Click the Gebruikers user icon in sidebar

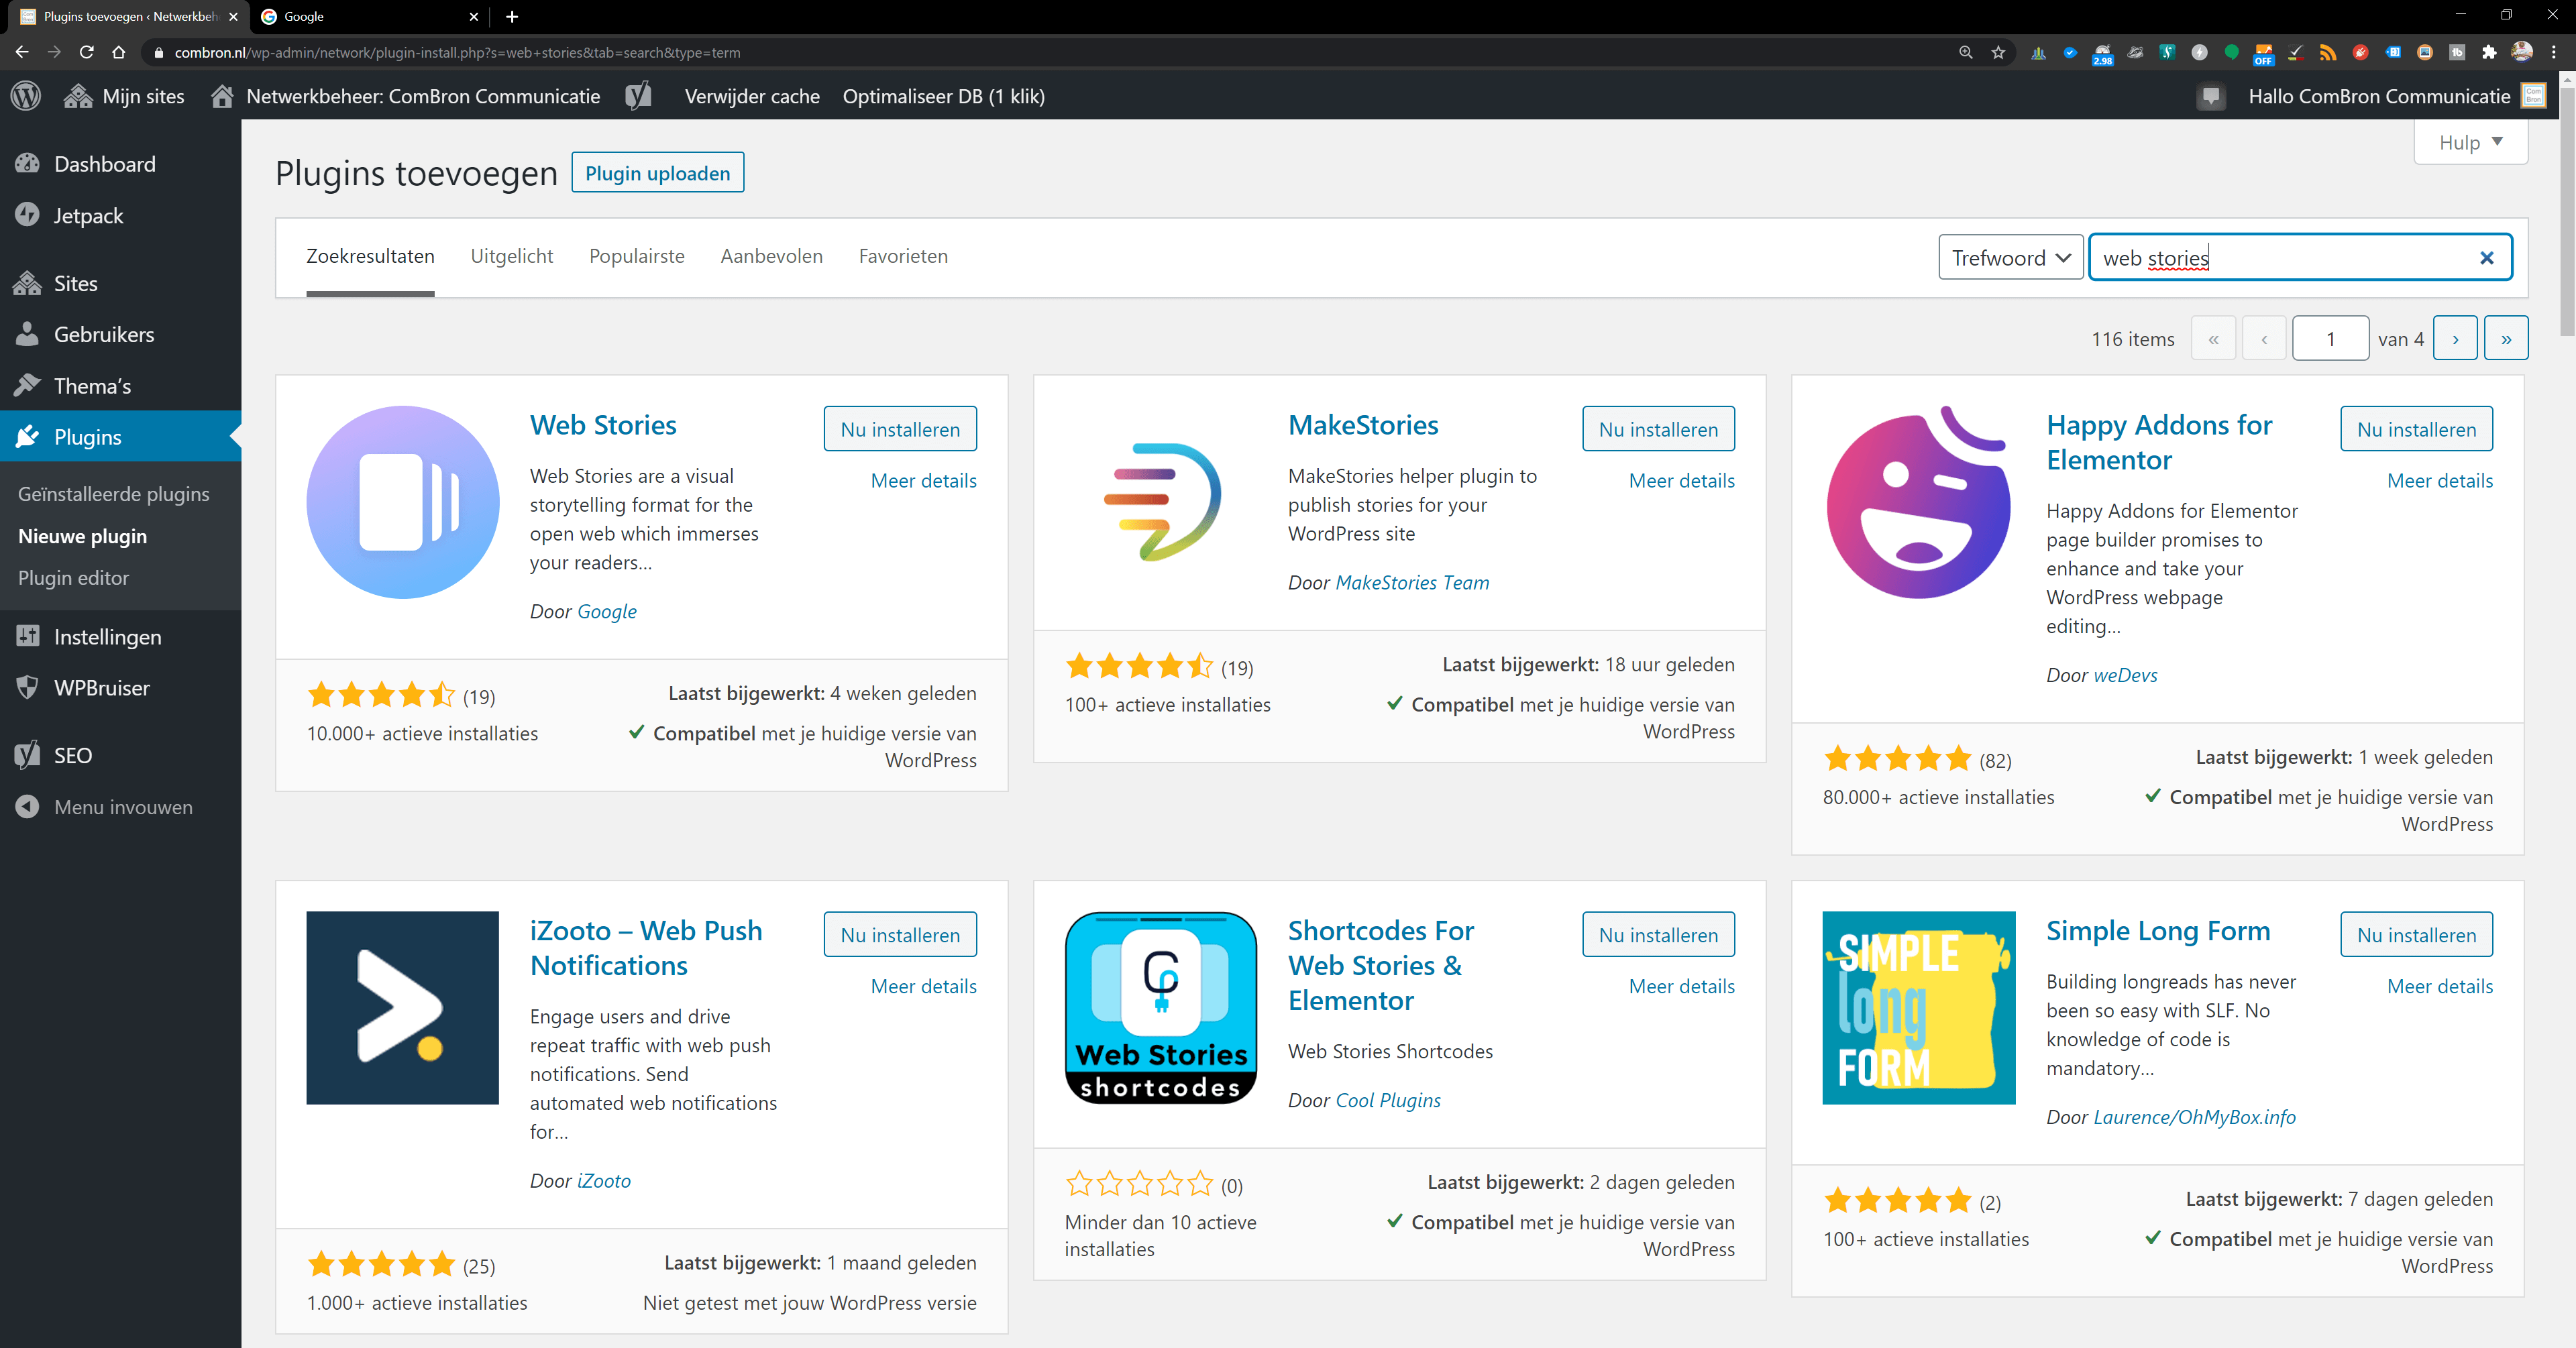click(x=27, y=334)
